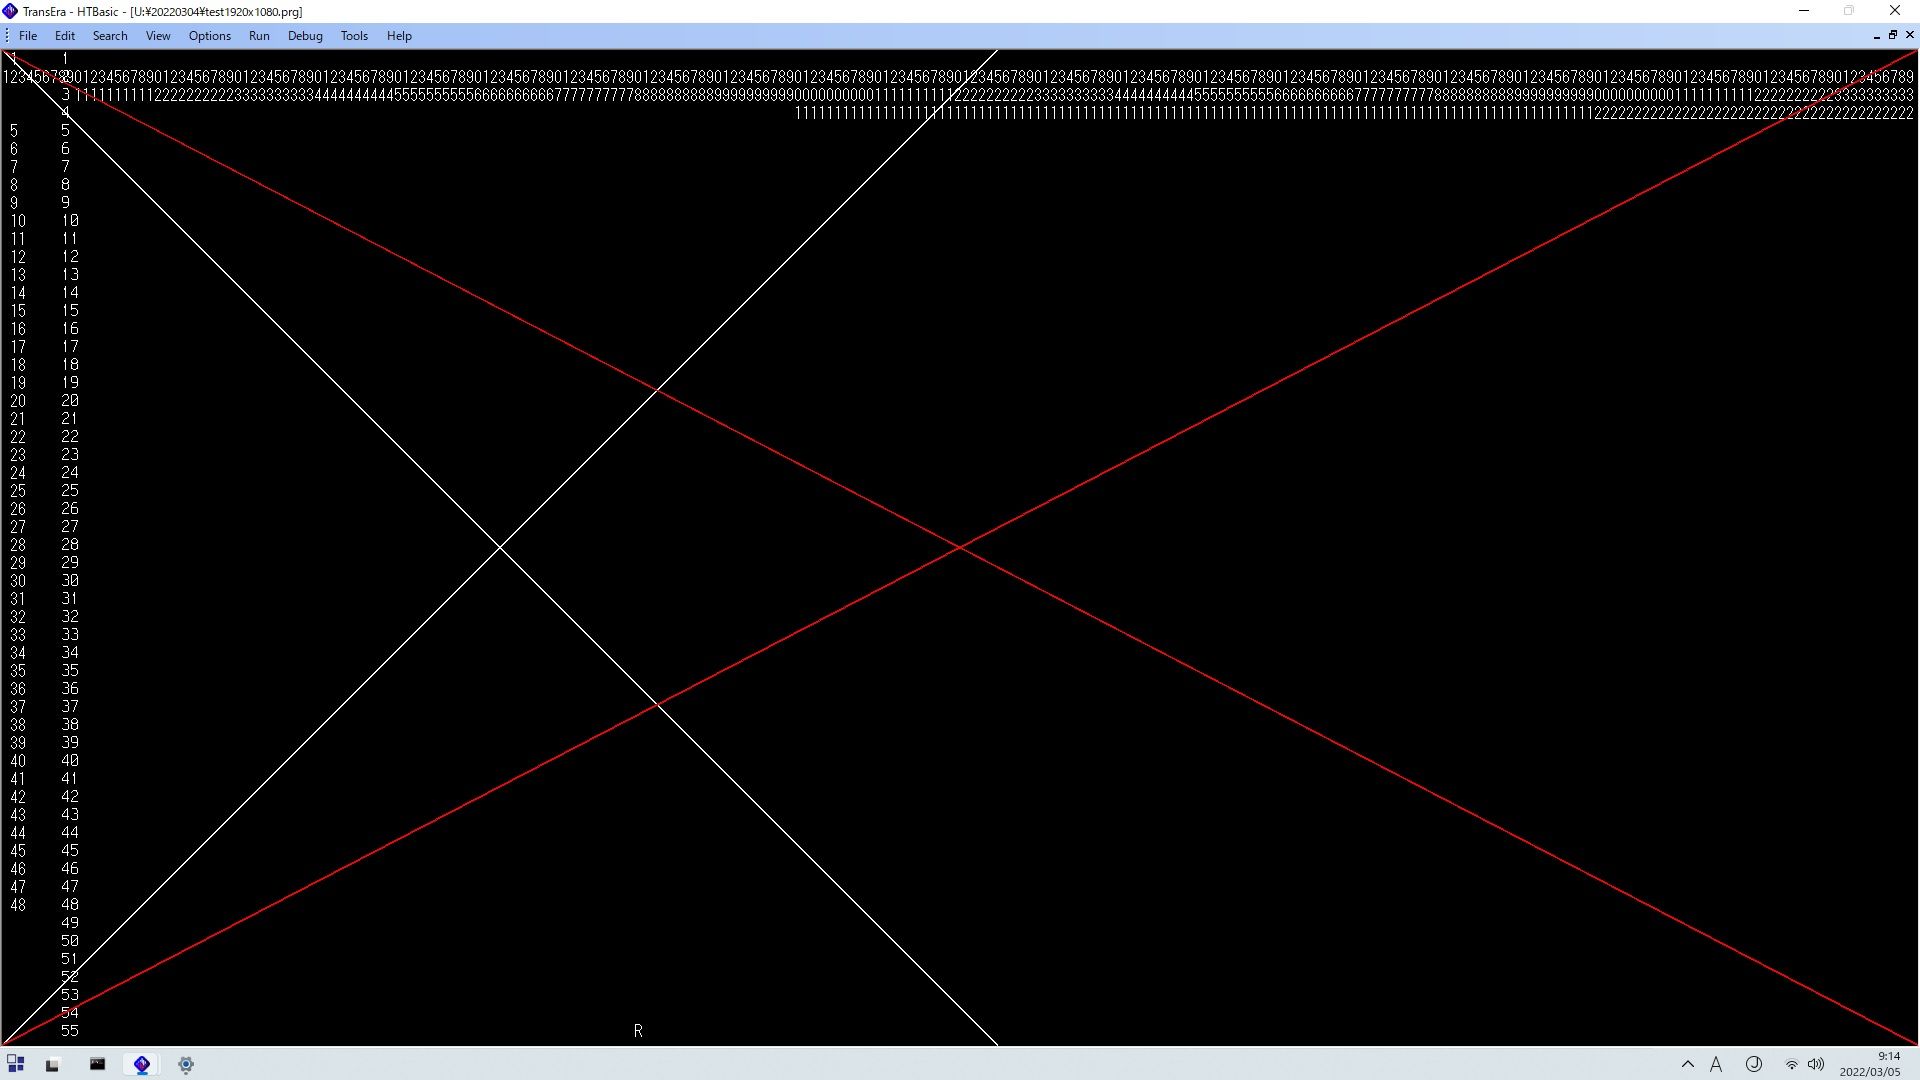Screen dimensions: 1920x1080
Task: Open the Debug menu
Action: (305, 36)
